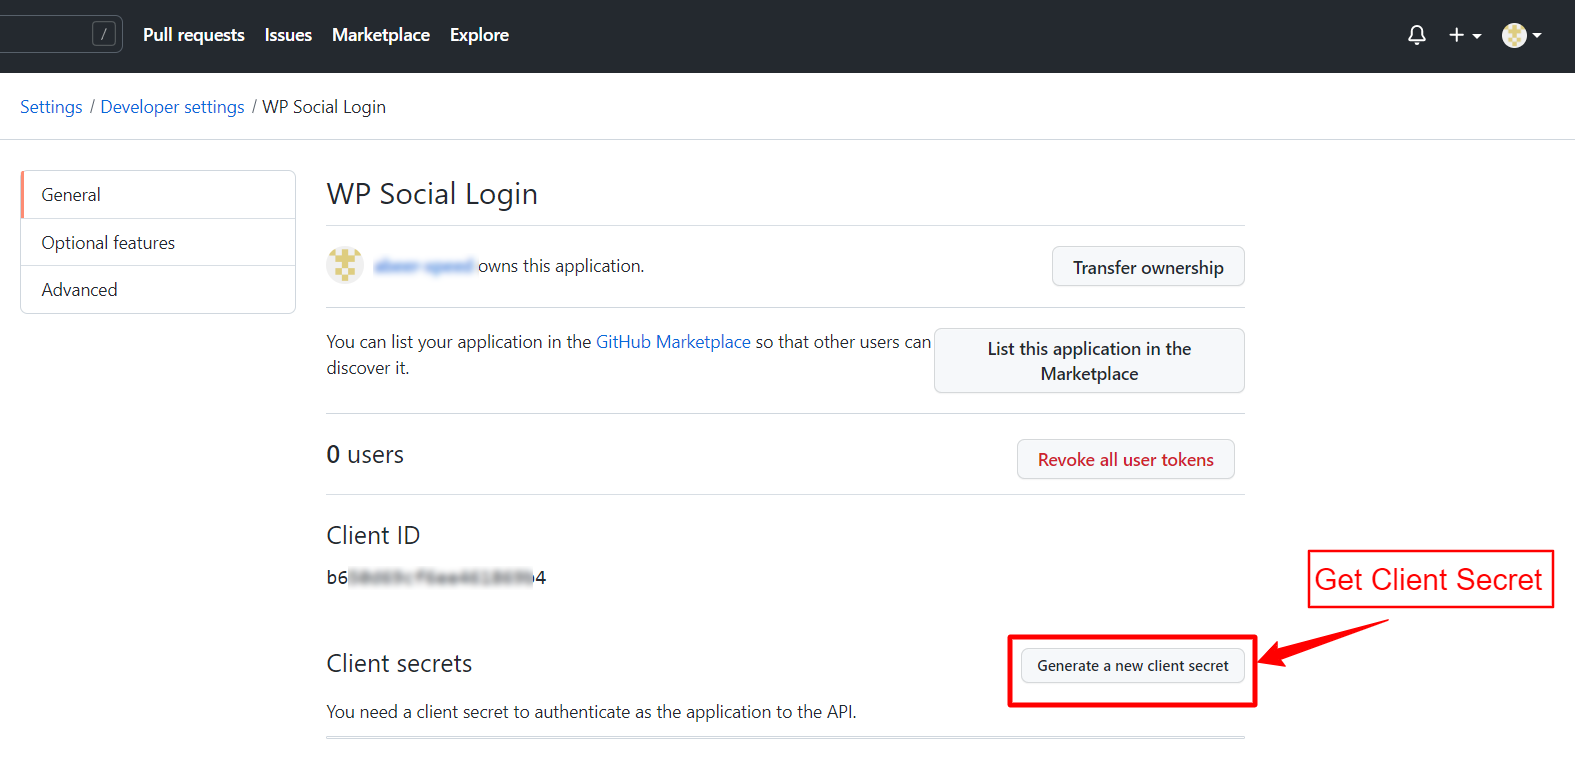Navigate to Marketplace in top bar
1575x778 pixels.
[381, 35]
